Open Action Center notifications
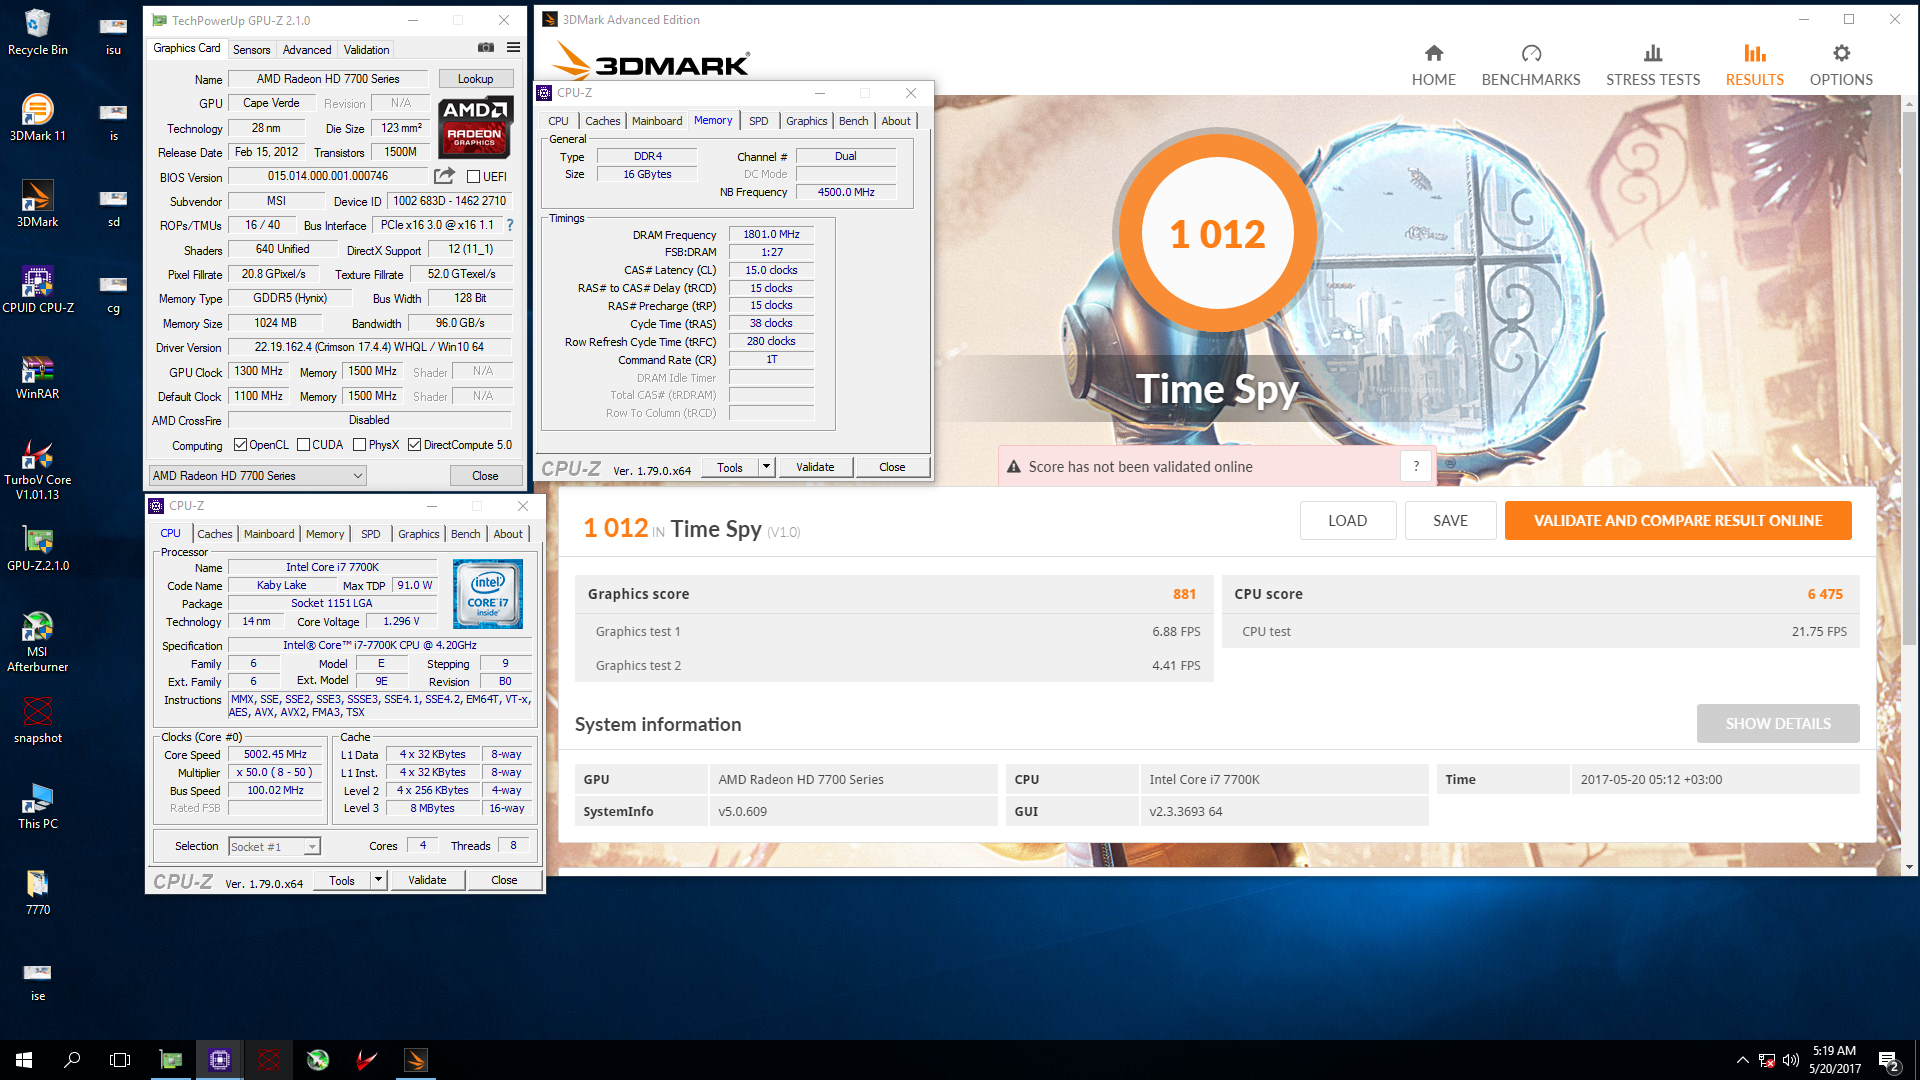This screenshot has height=1080, width=1920. pyautogui.click(x=1889, y=1060)
